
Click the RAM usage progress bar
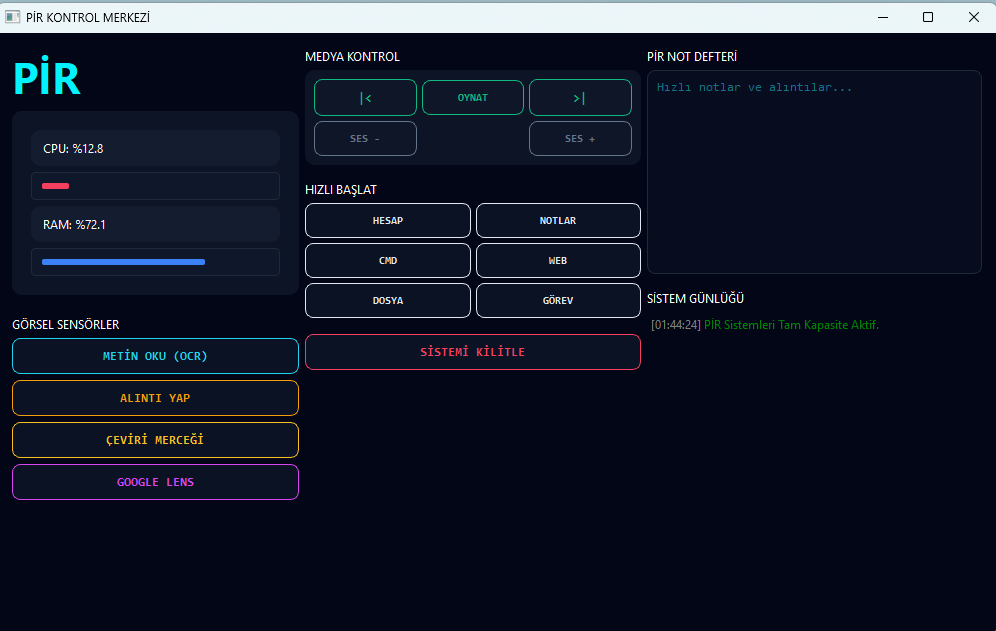[x=155, y=262]
